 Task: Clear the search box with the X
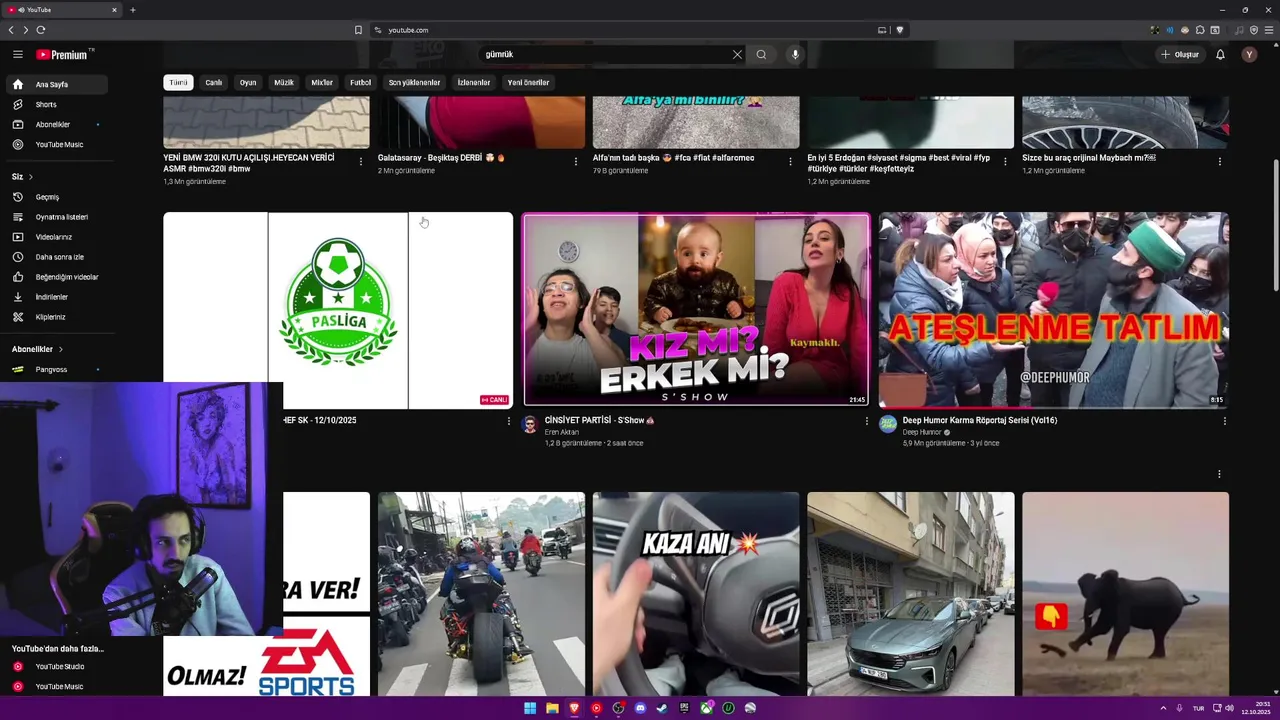(x=737, y=54)
